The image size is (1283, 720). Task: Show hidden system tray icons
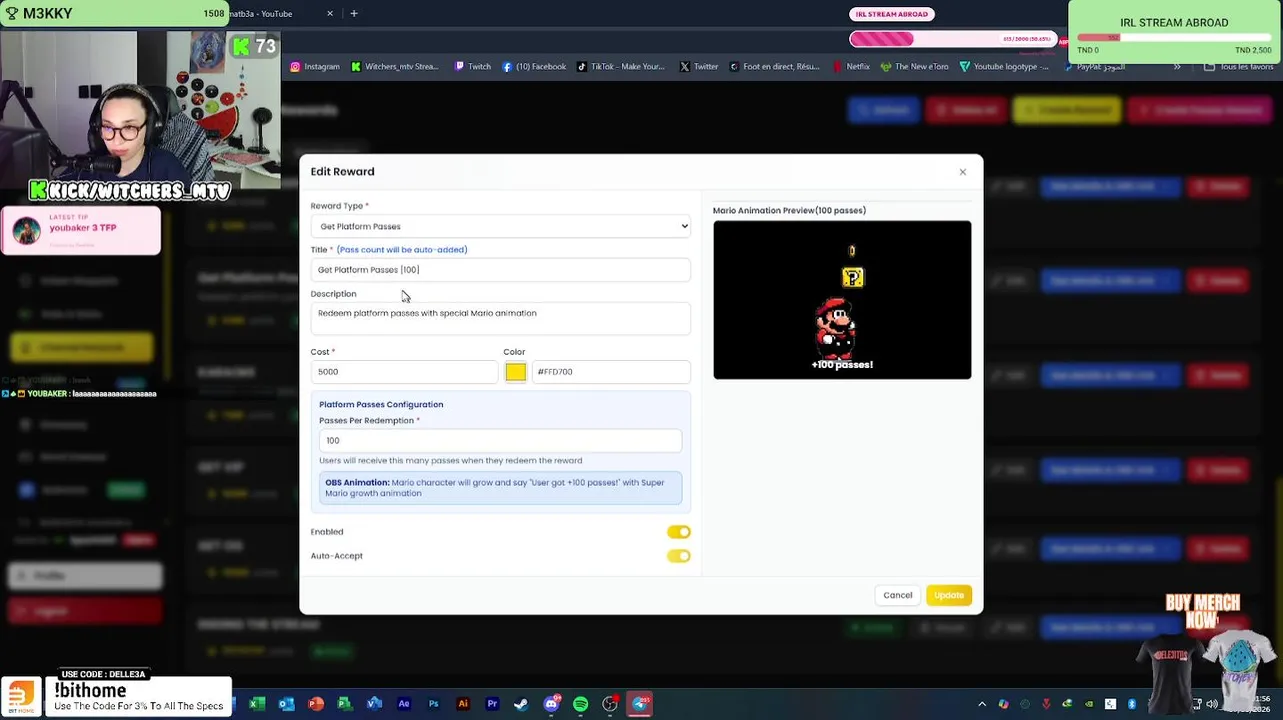pos(982,704)
